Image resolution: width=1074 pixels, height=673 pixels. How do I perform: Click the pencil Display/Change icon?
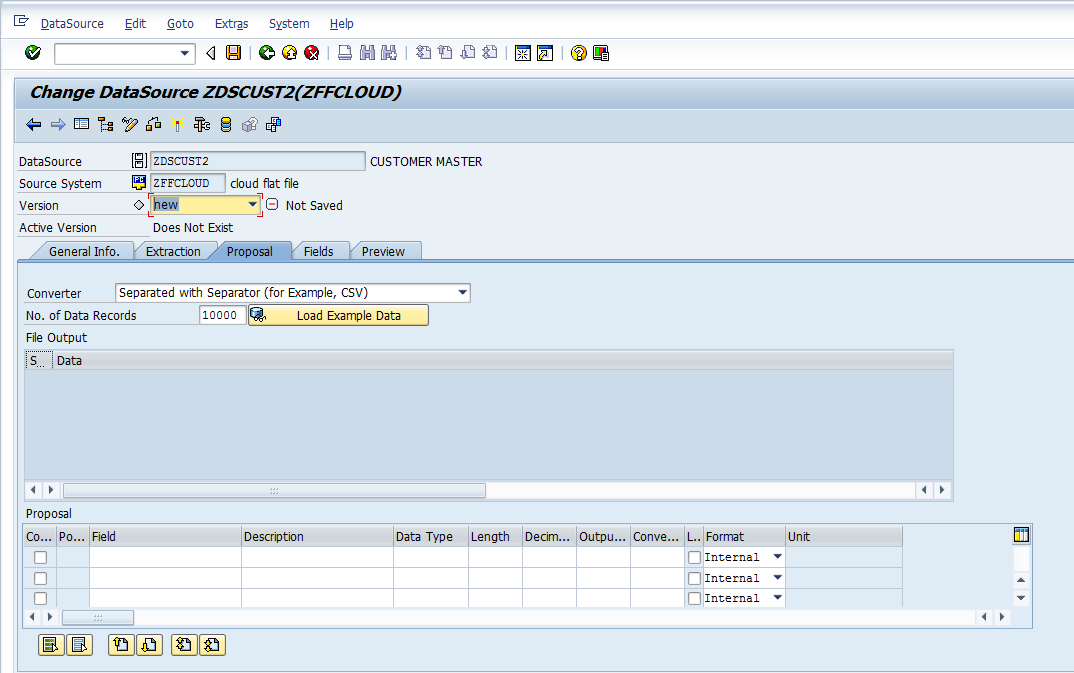click(x=129, y=124)
